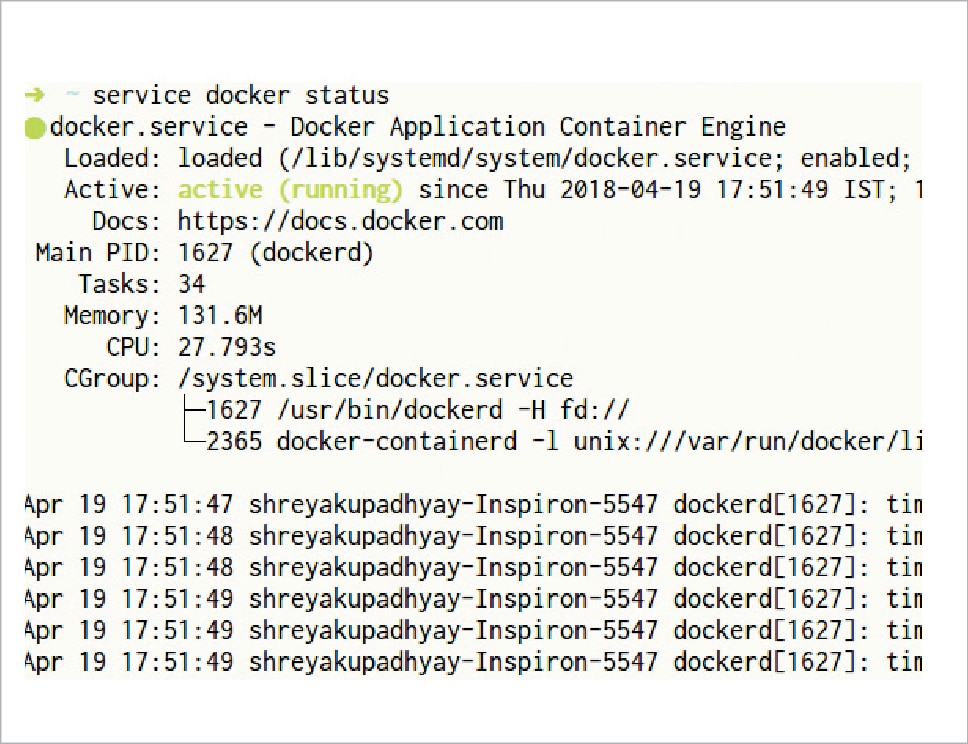Click the log line timestamped 17:51:47

coord(472,504)
